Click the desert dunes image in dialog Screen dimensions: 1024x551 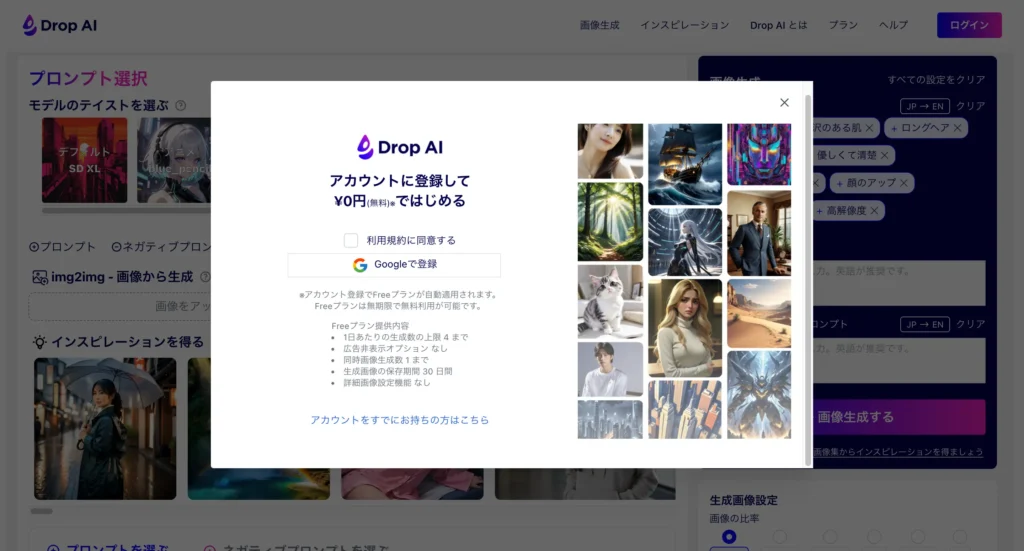(x=759, y=313)
